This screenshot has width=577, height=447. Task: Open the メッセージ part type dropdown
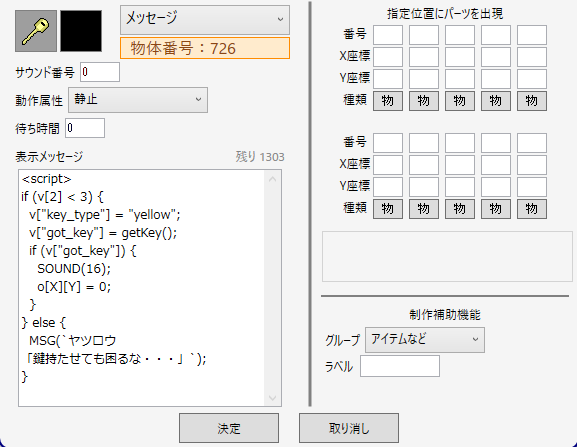point(205,20)
